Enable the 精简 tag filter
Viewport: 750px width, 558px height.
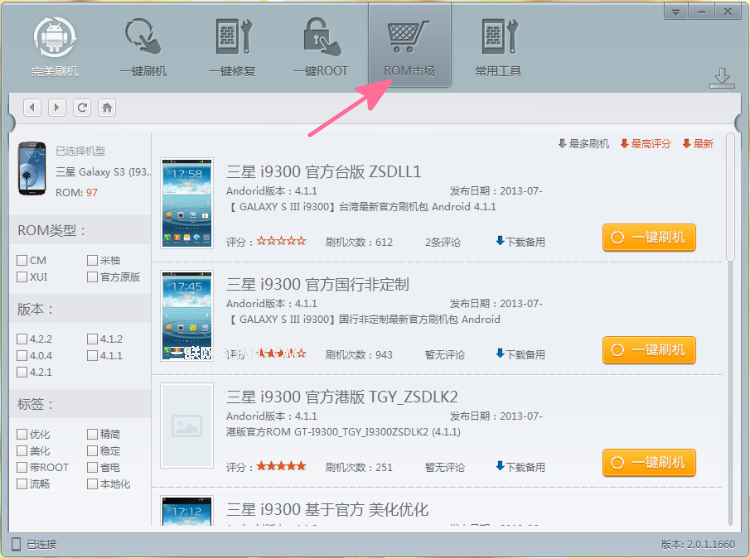tap(93, 434)
